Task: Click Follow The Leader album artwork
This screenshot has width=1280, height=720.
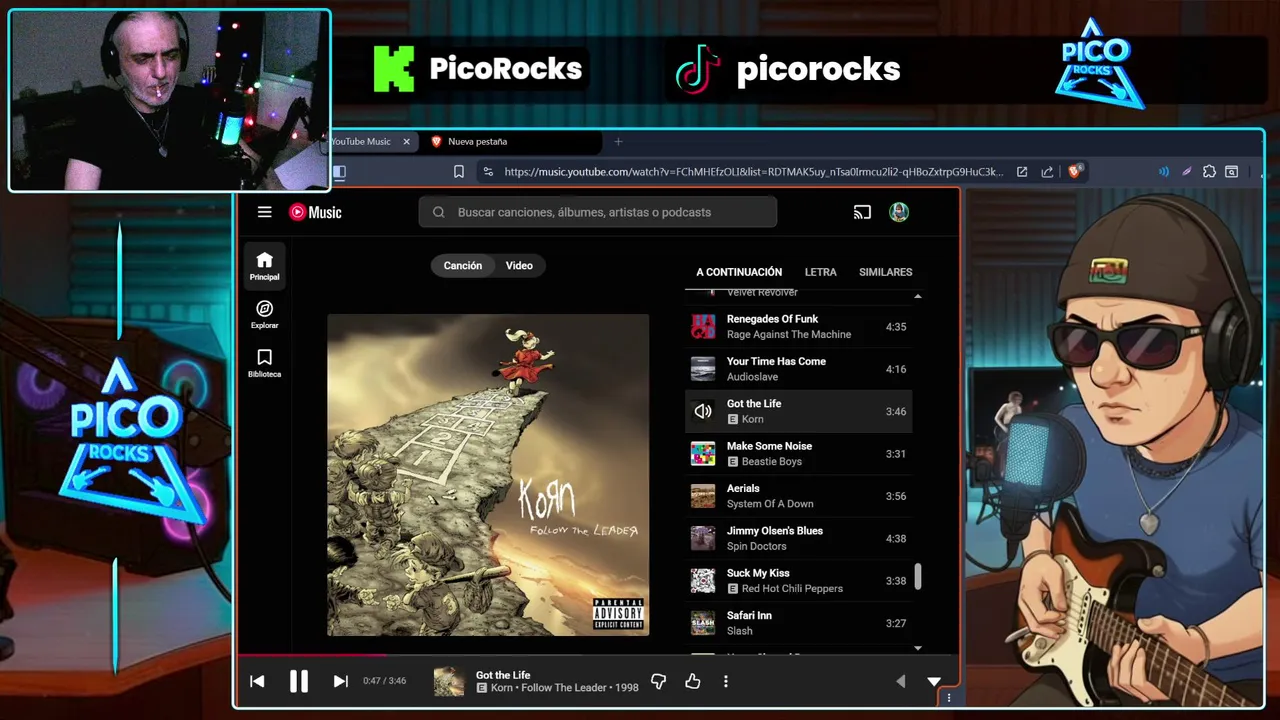Action: tap(488, 475)
